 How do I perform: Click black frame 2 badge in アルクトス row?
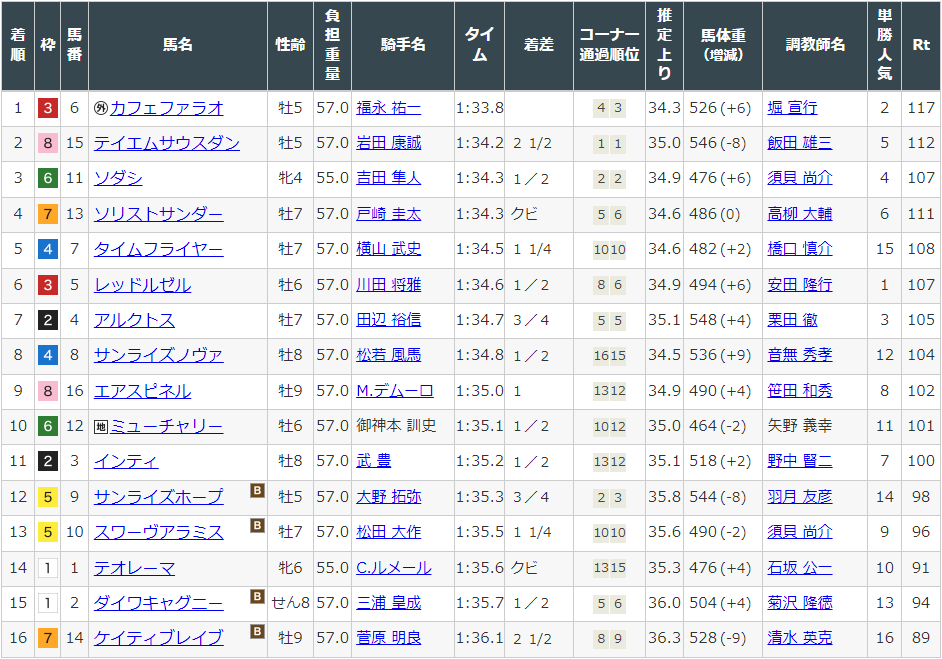click(47, 320)
